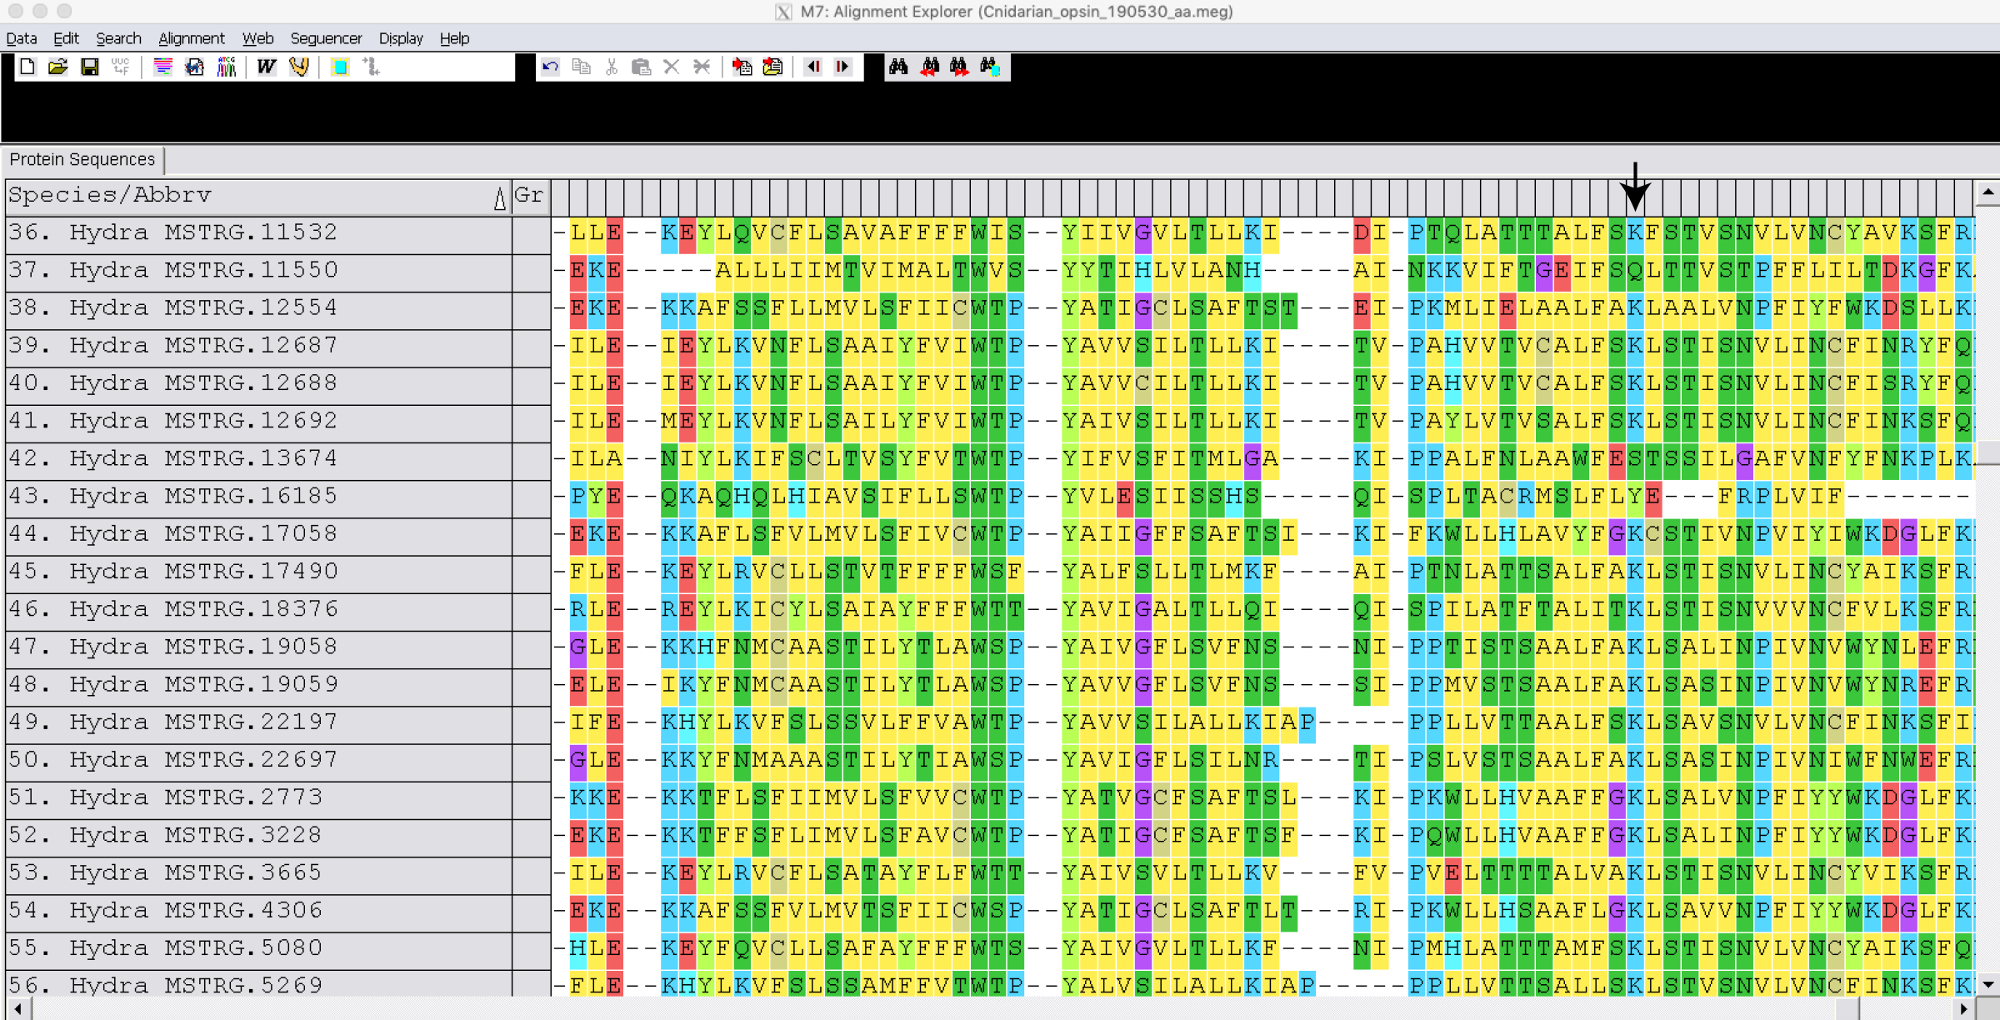Click the vertical scrollbar down arrow
This screenshot has width=2000, height=1020.
[x=1988, y=984]
